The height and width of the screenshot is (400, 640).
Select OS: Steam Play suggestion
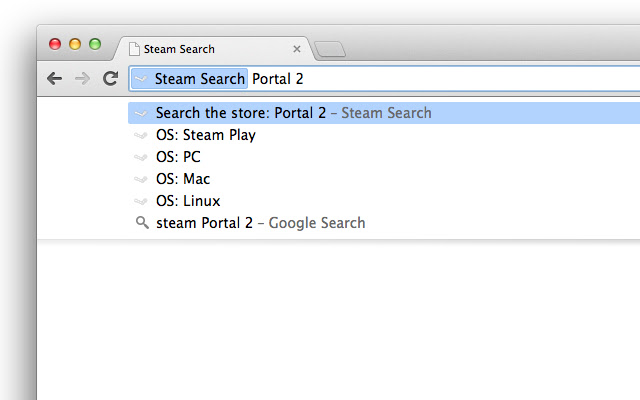tap(205, 135)
